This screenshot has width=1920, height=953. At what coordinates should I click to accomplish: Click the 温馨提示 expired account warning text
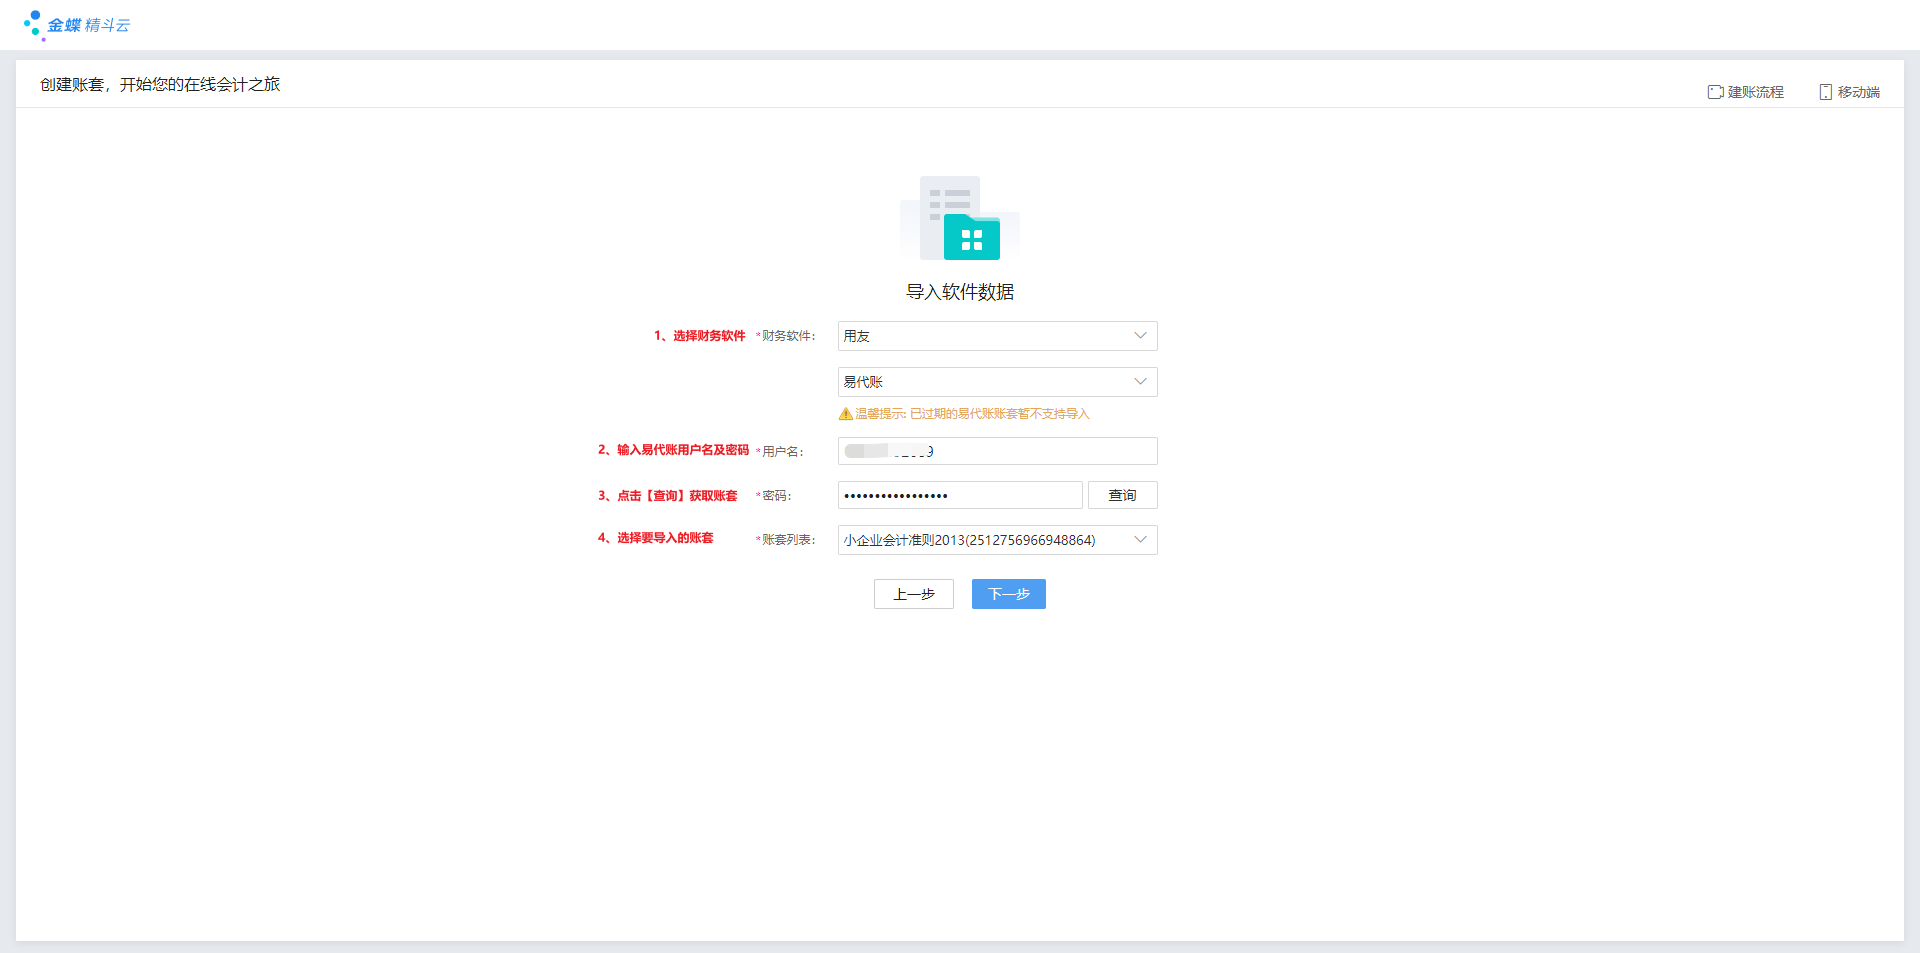[x=972, y=414]
